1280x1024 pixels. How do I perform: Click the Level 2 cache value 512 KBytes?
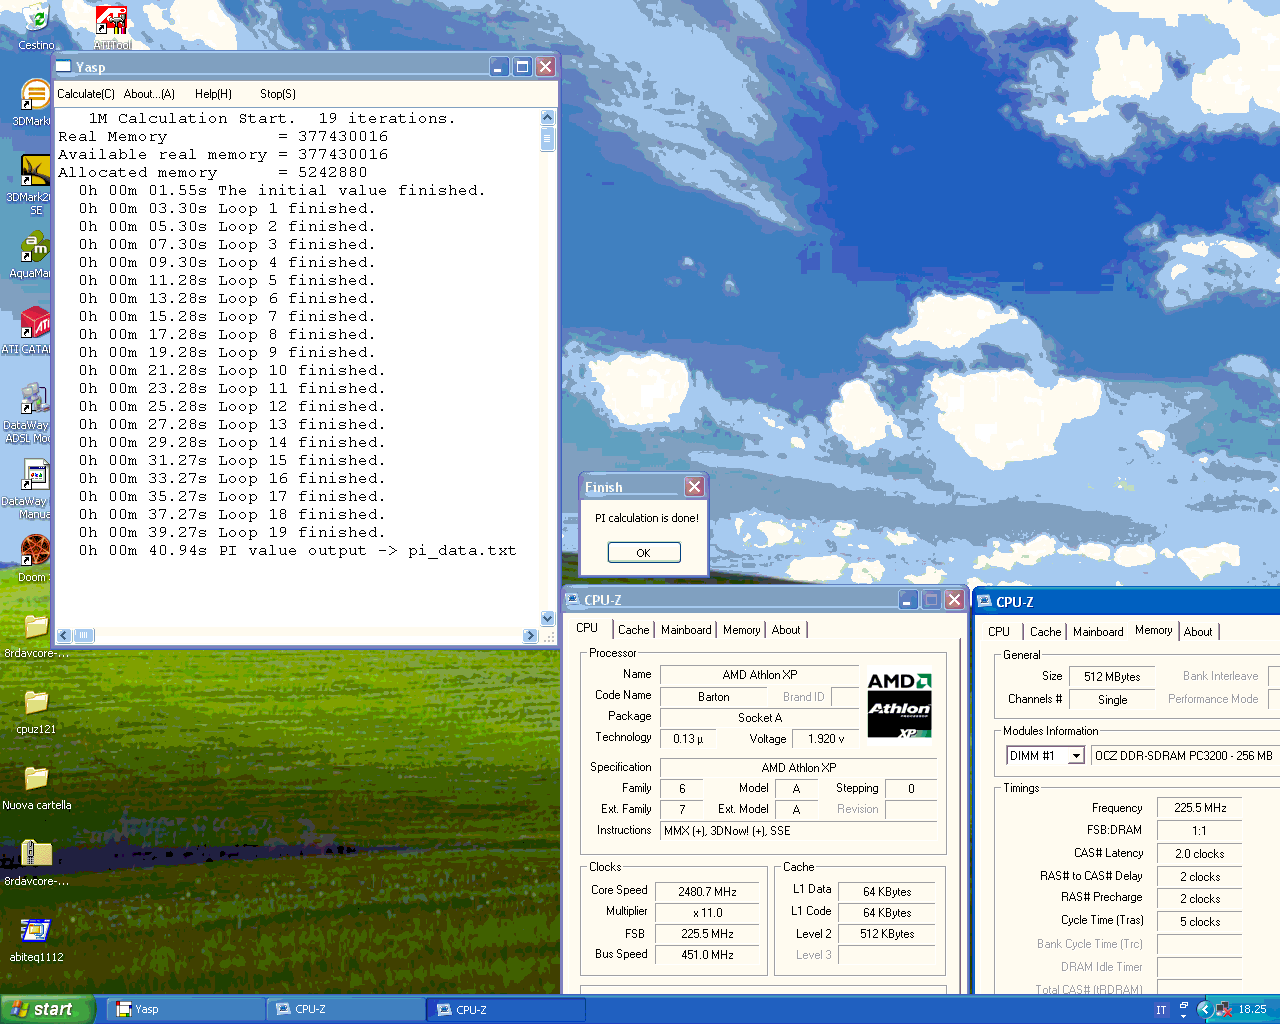point(888,934)
